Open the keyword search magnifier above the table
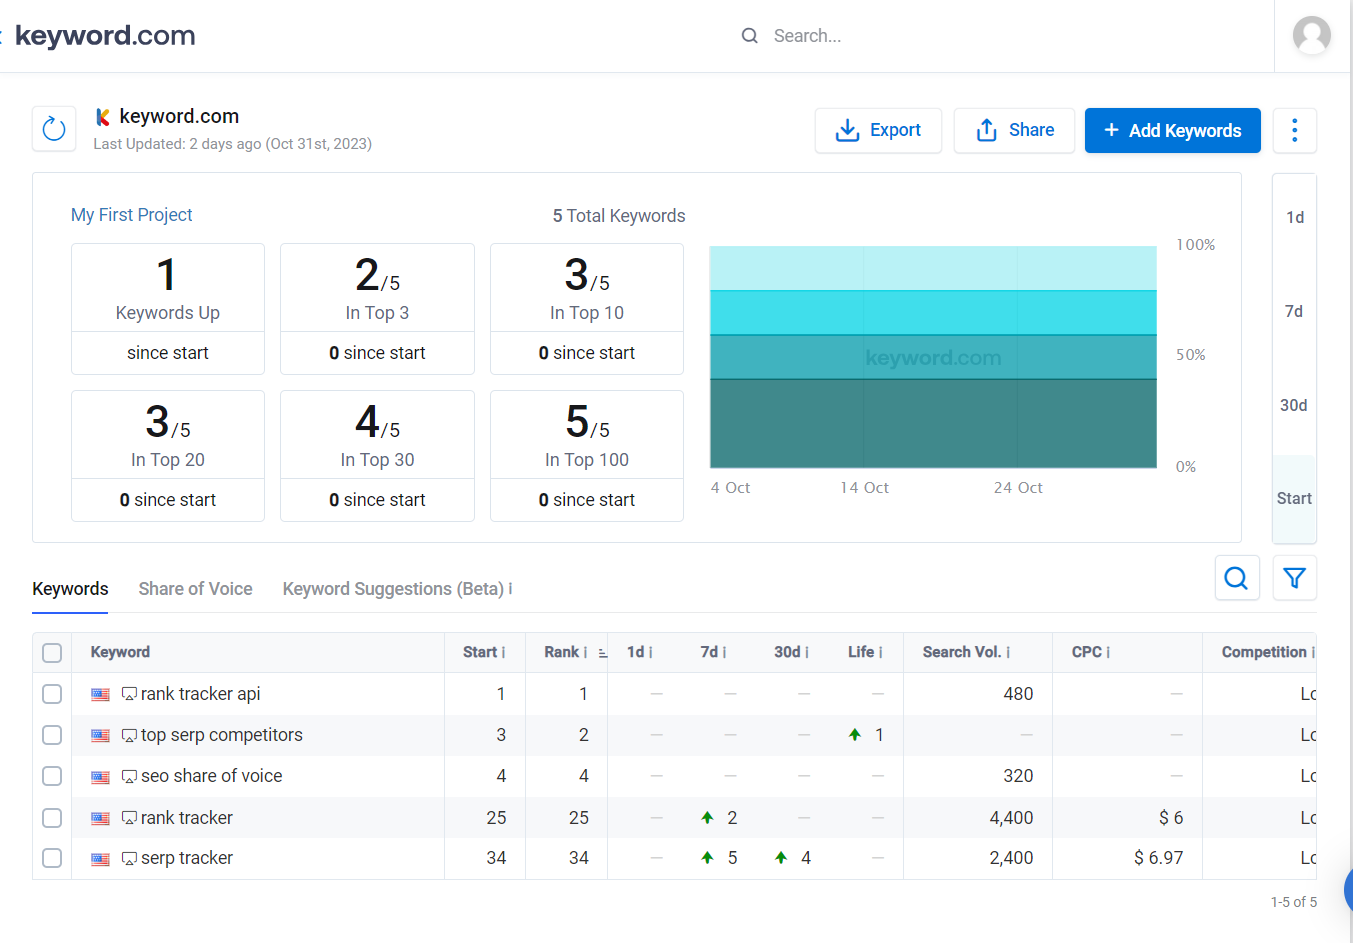Viewport: 1353px width, 943px height. click(x=1237, y=578)
